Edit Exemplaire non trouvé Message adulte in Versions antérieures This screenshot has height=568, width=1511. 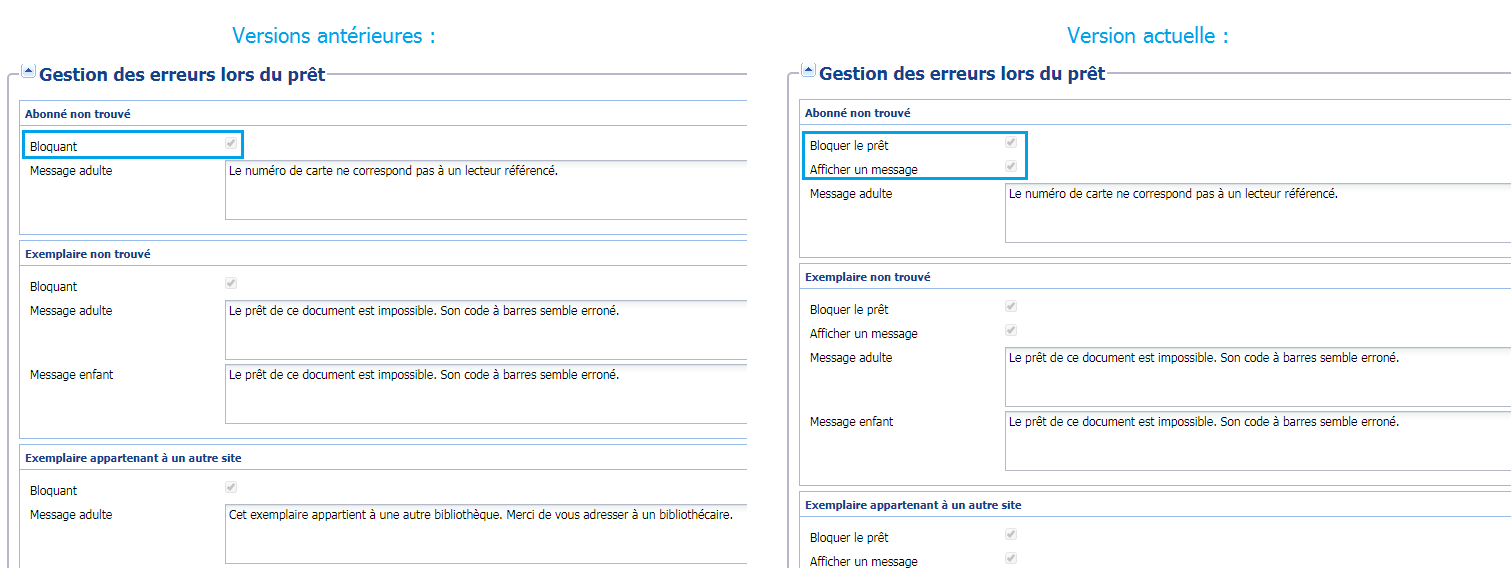[x=486, y=329]
